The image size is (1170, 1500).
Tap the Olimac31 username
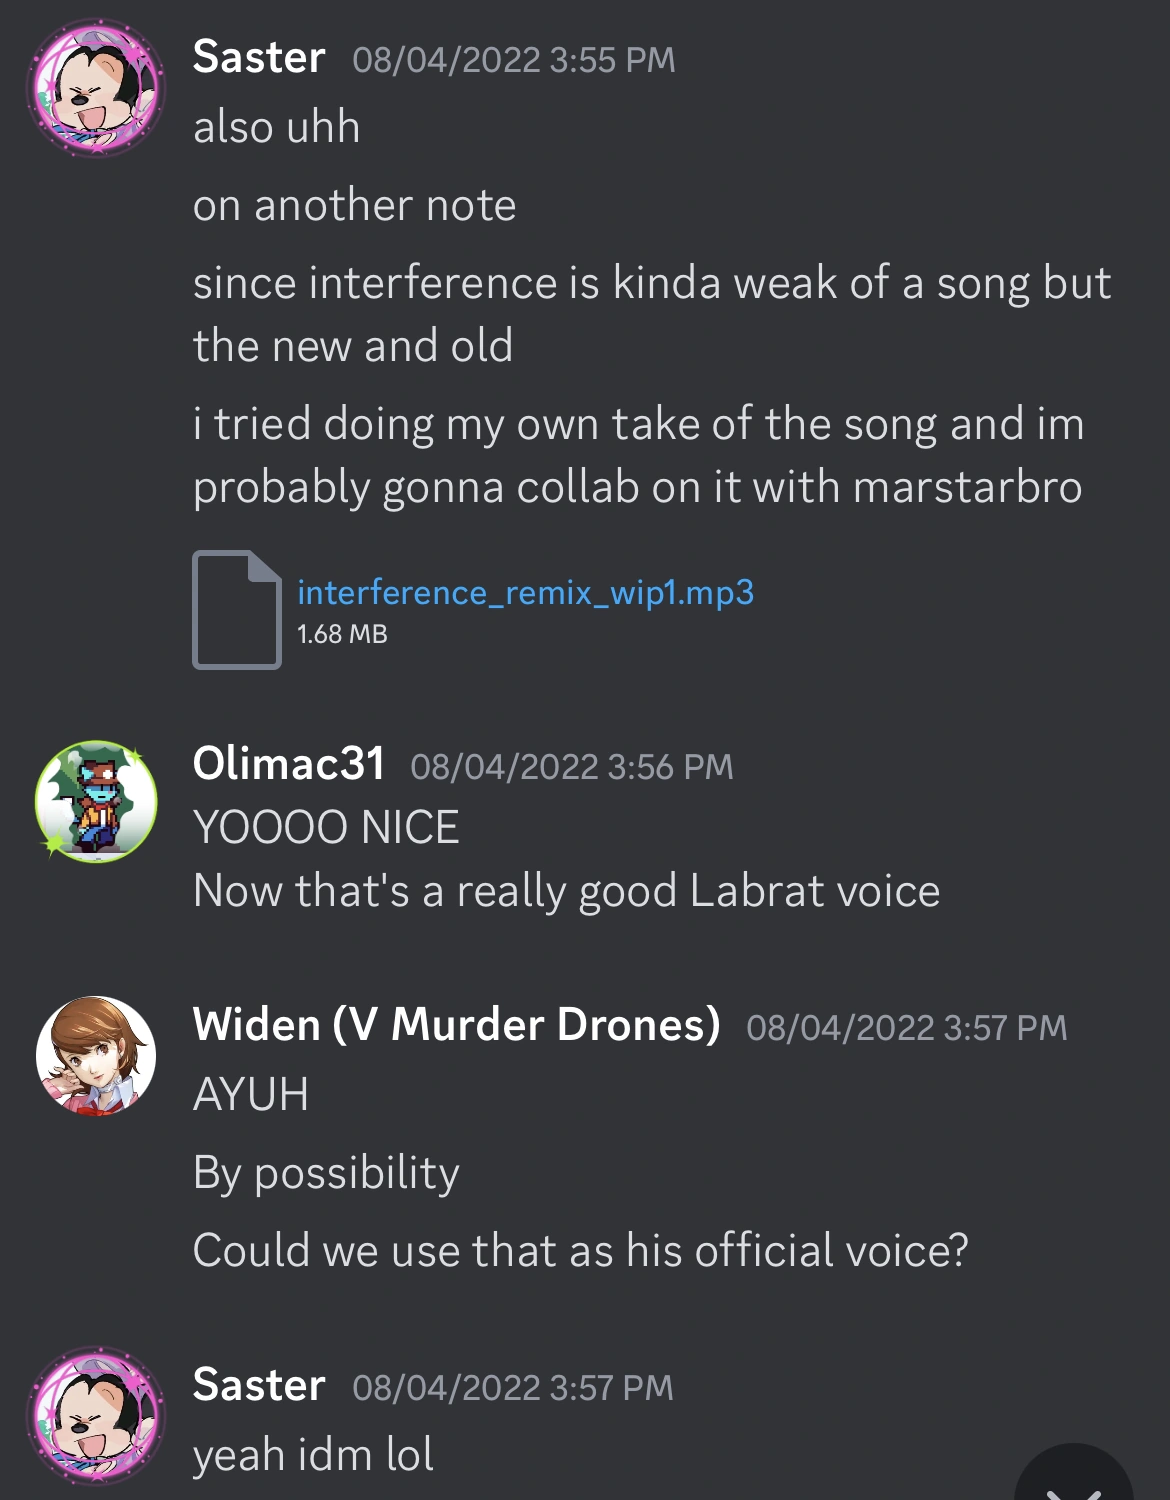pos(288,764)
